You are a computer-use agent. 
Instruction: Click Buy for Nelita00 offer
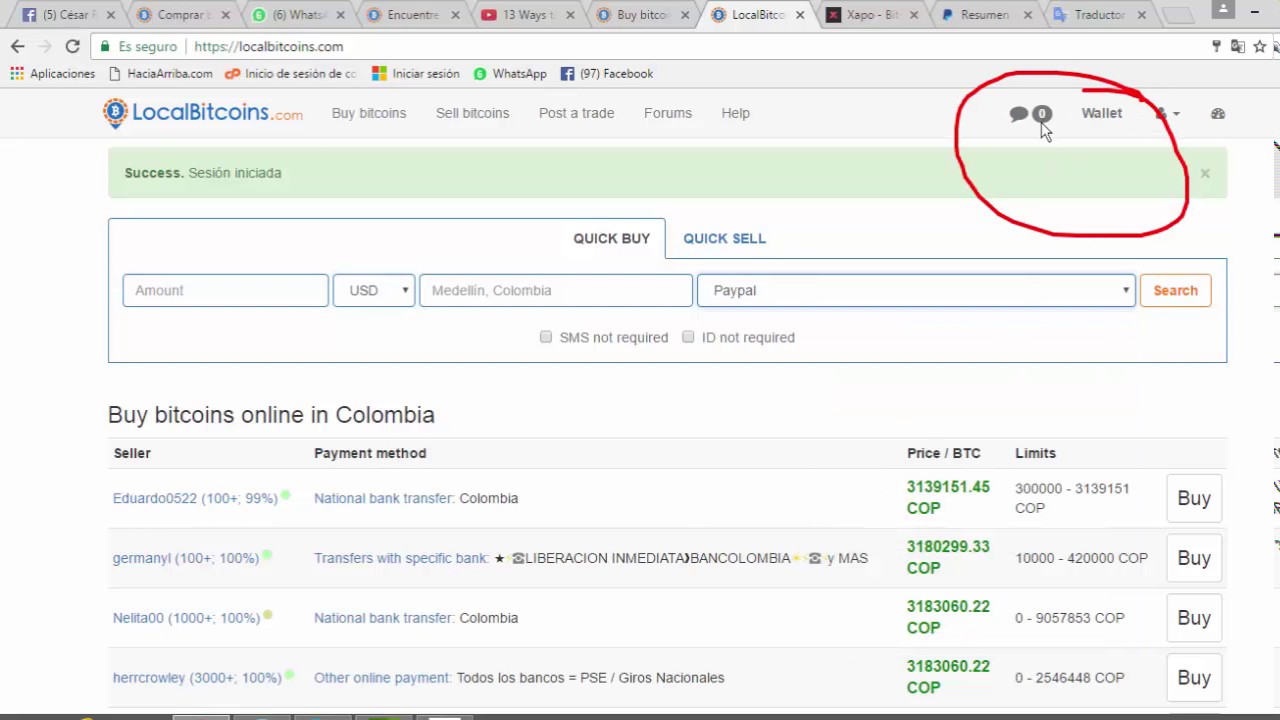coord(1193,618)
